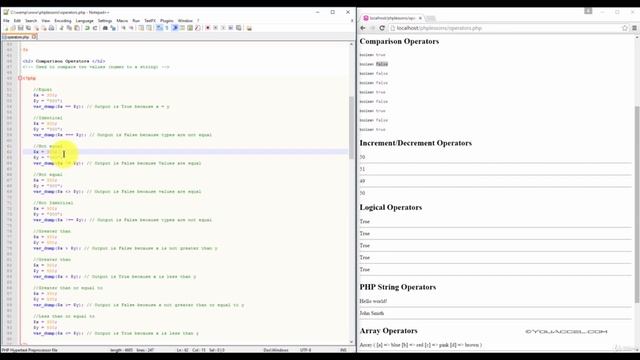This screenshot has width=640, height=360.
Task: Toggle synchronized horizontal scrolling icon
Action: (149, 28)
